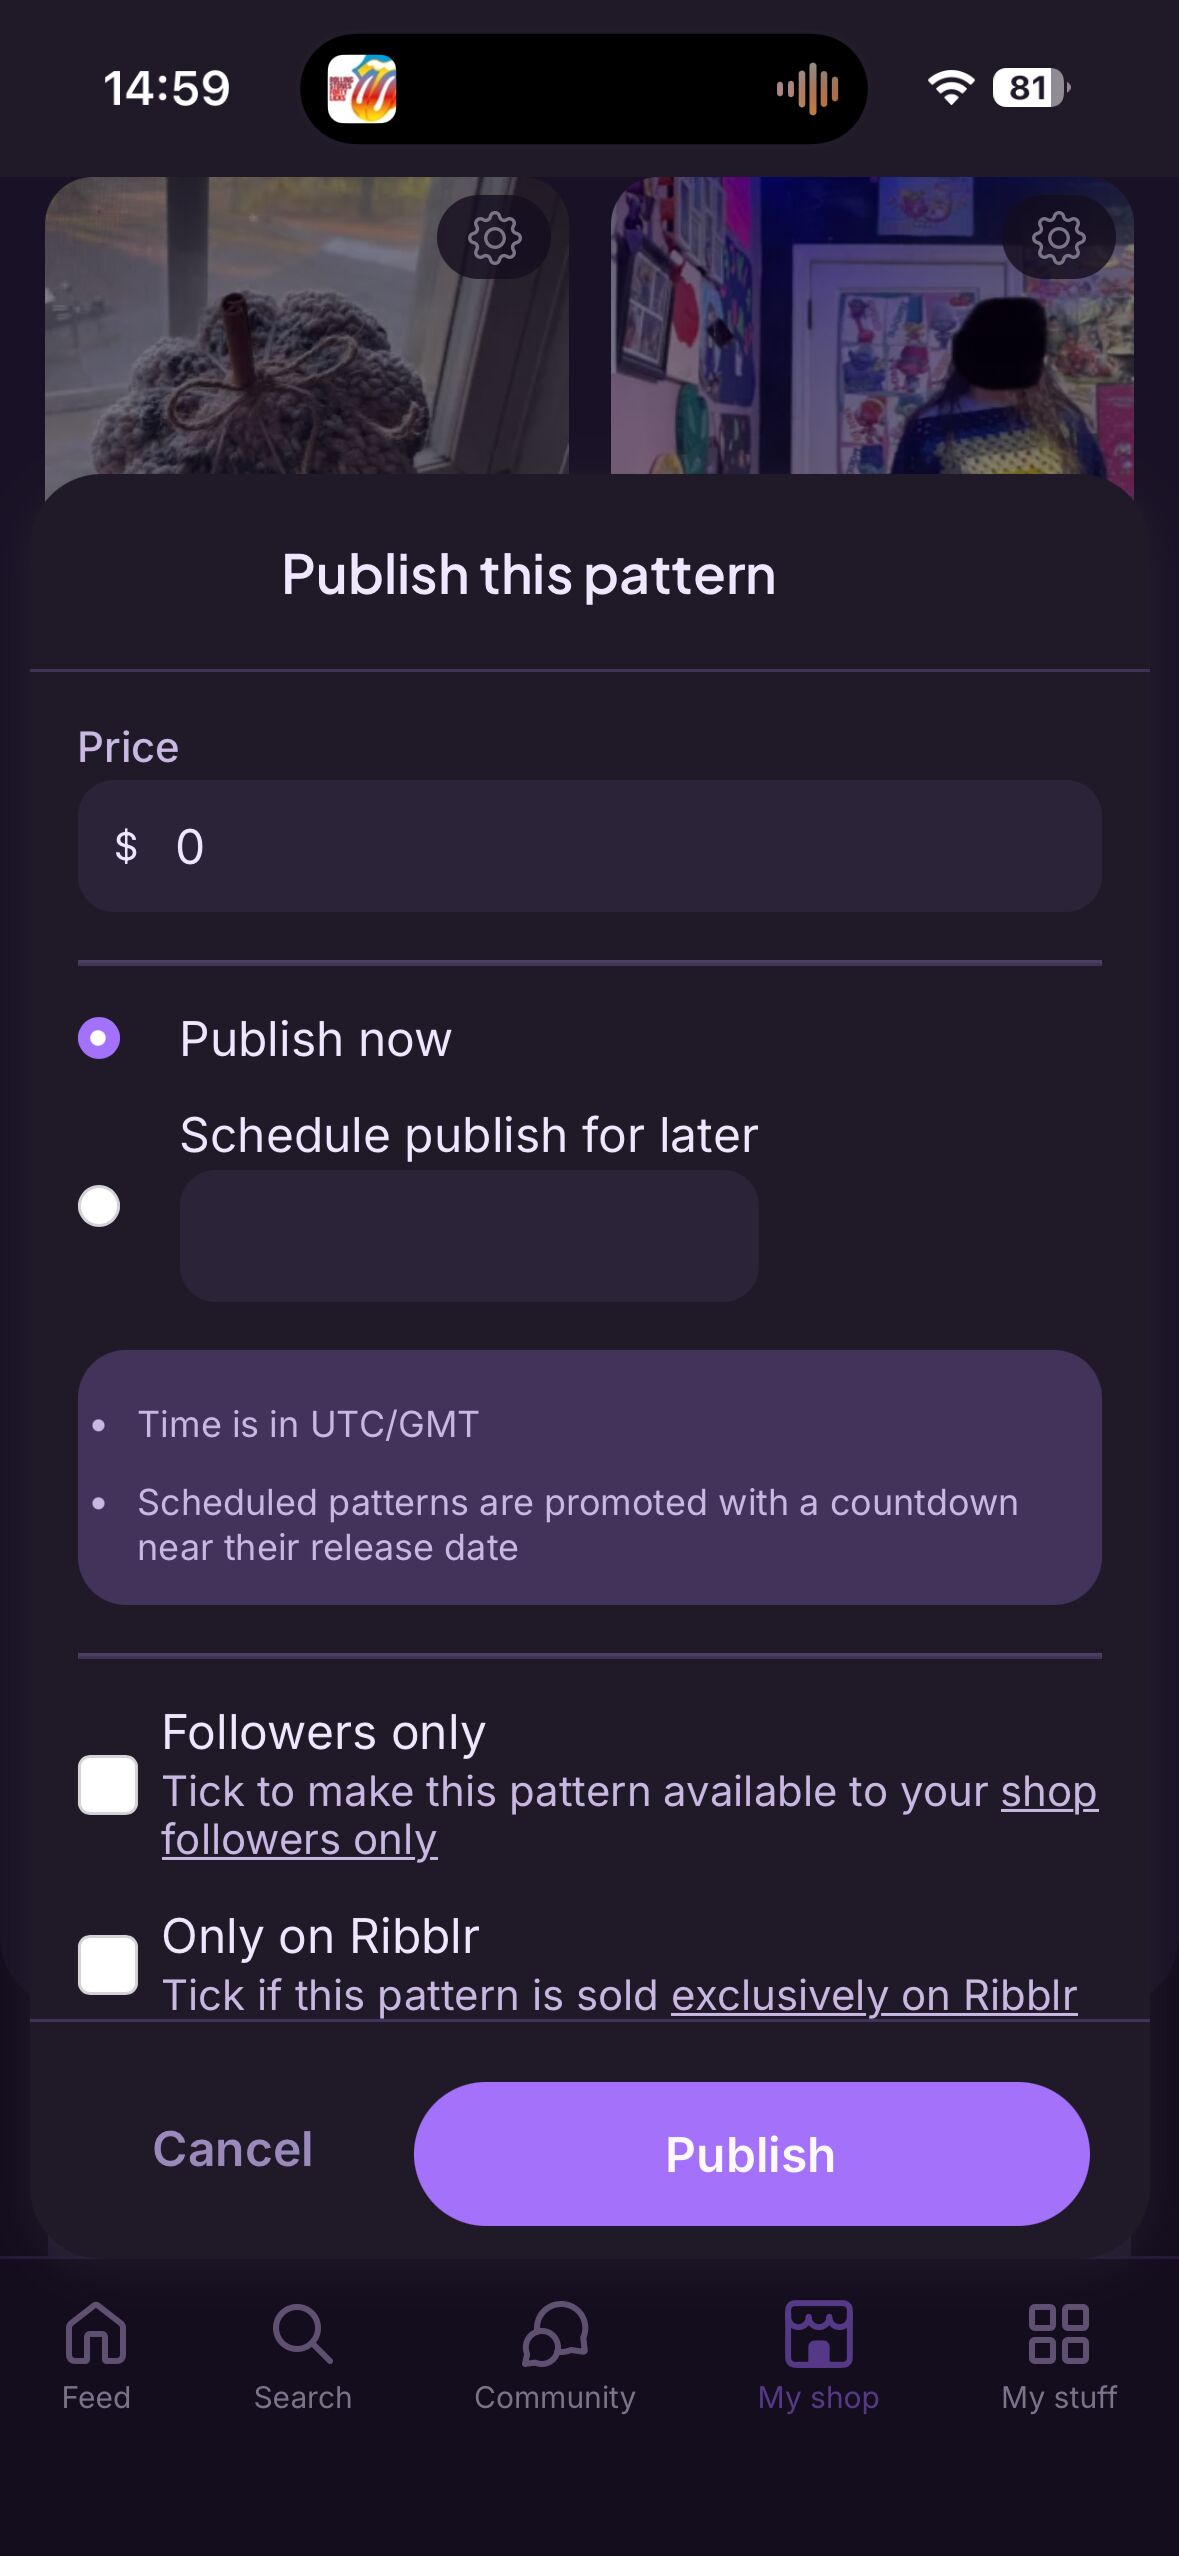Open the "exclusively on Ribblr" link
1179x2556 pixels.
pyautogui.click(x=873, y=1996)
